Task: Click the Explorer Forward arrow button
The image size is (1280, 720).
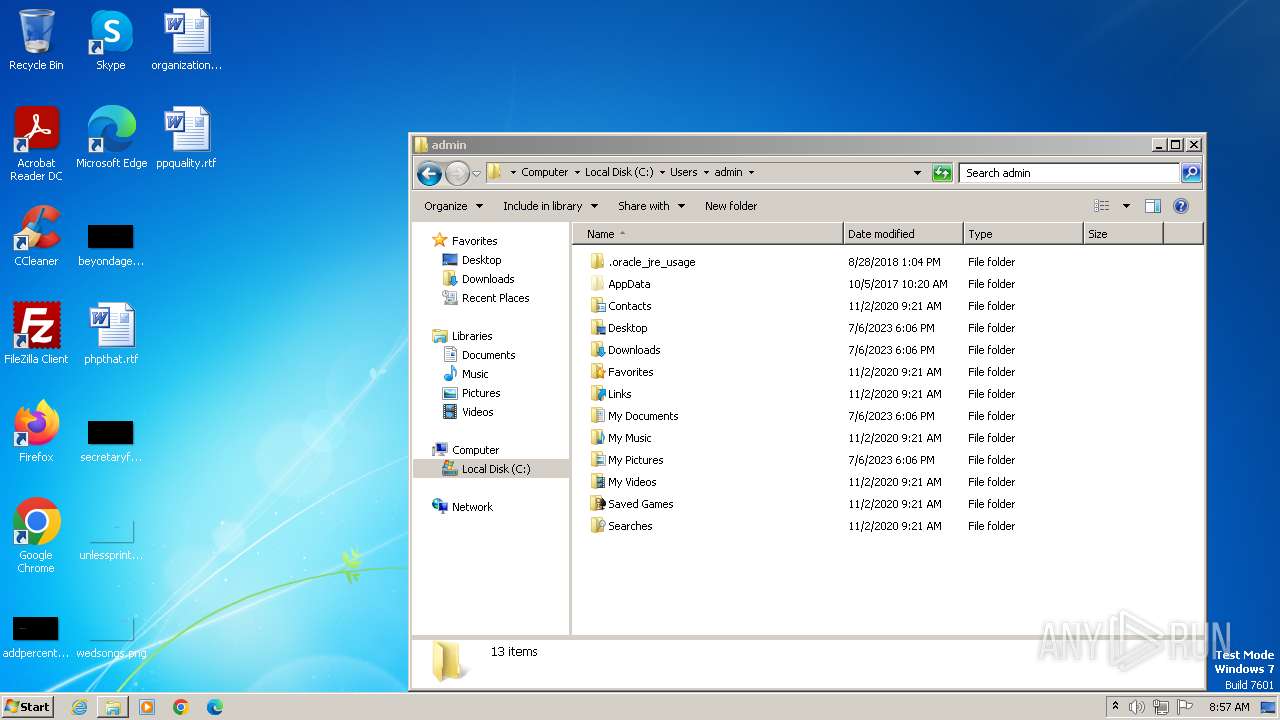Action: tap(457, 173)
